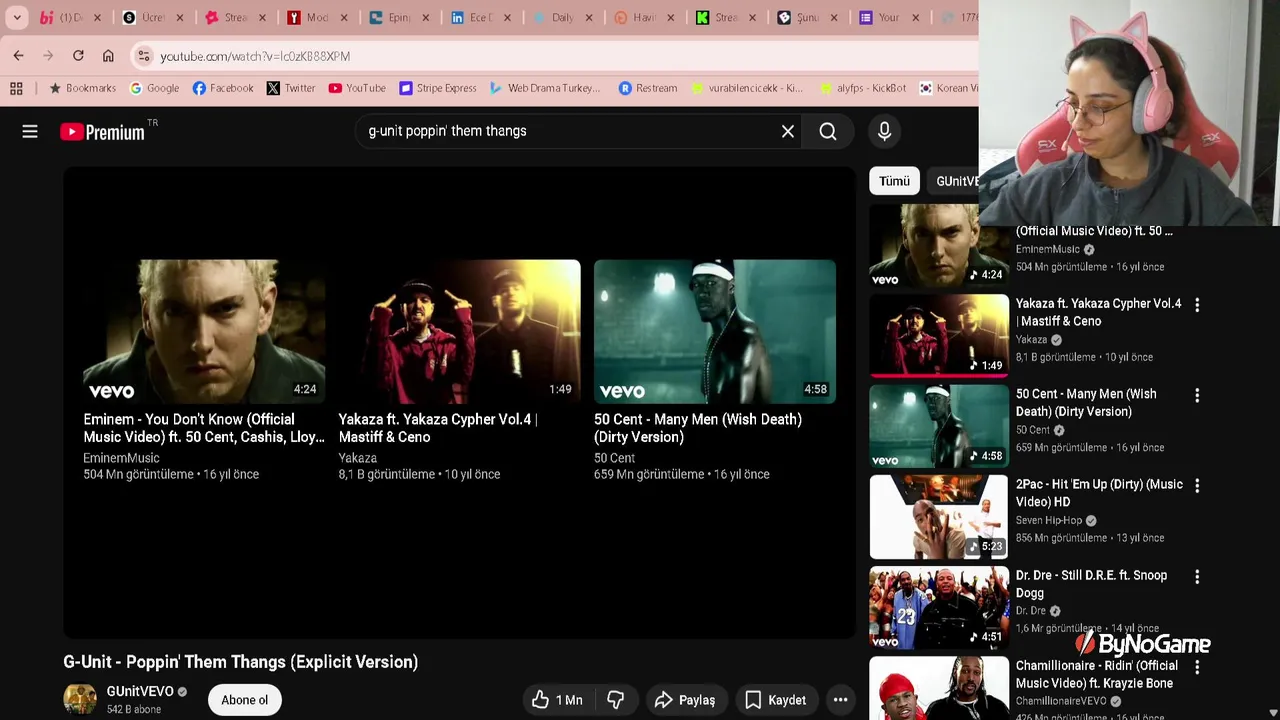1280x720 pixels.
Task: Open sidebar title '2Pac - Hit 'Em Up (Dirty)'
Action: pos(1099,493)
